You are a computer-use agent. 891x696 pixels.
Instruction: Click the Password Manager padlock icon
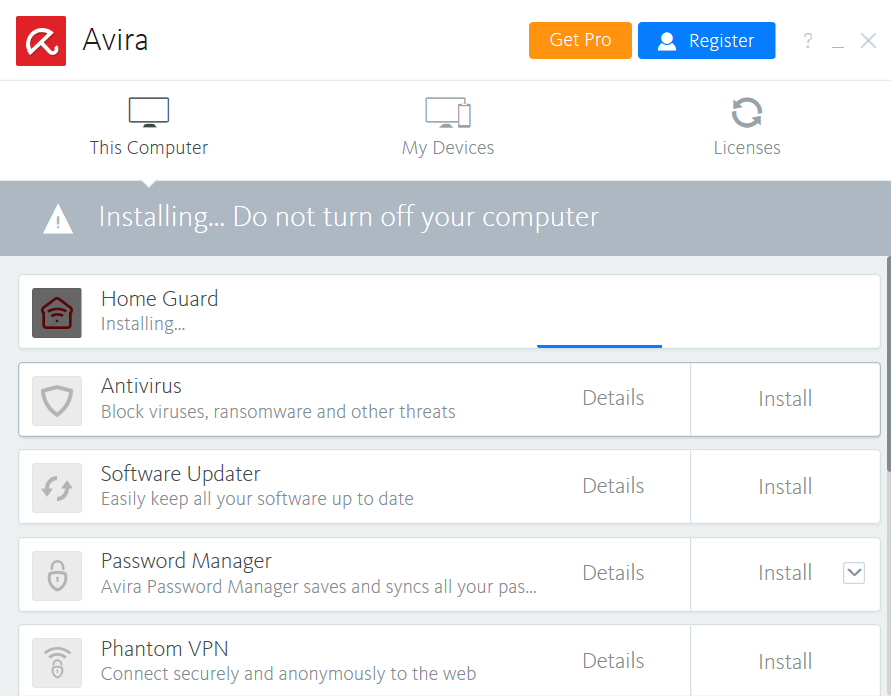(x=57, y=575)
